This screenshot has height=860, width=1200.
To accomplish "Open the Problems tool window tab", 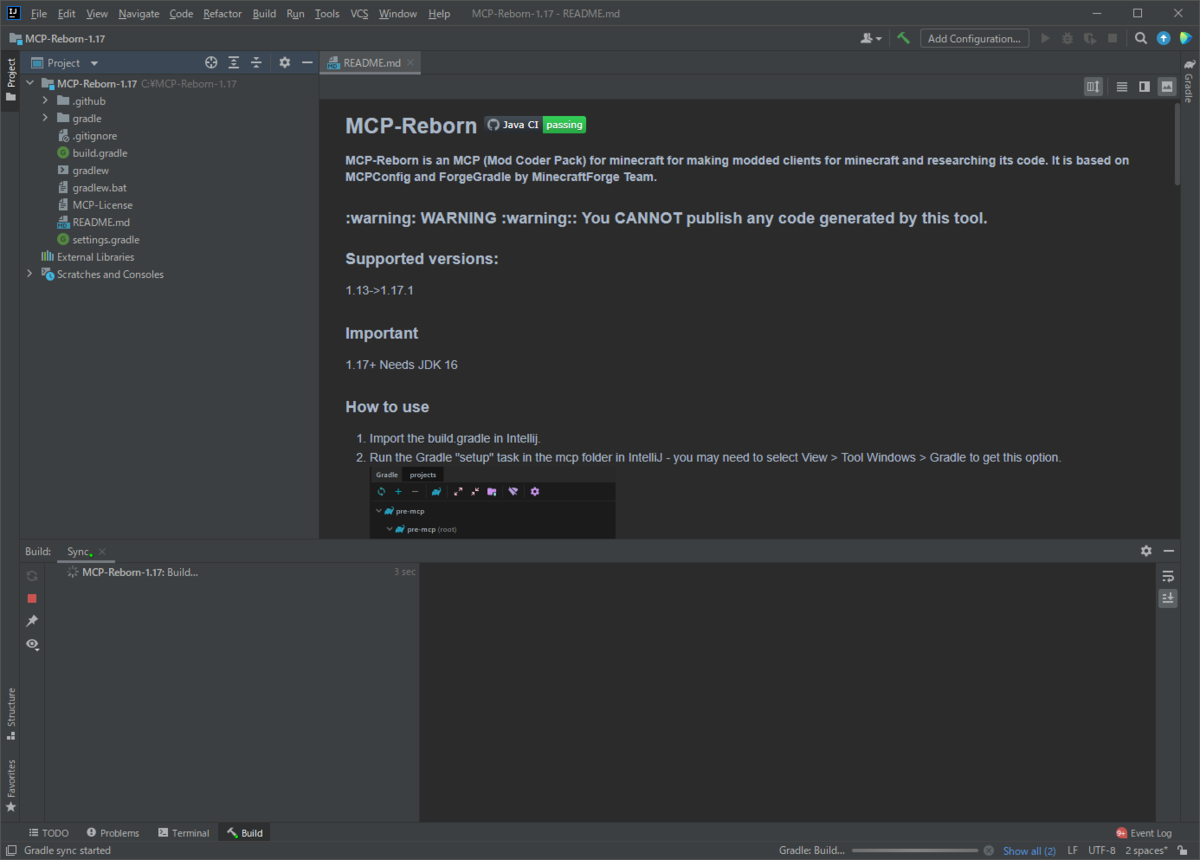I will coord(113,833).
